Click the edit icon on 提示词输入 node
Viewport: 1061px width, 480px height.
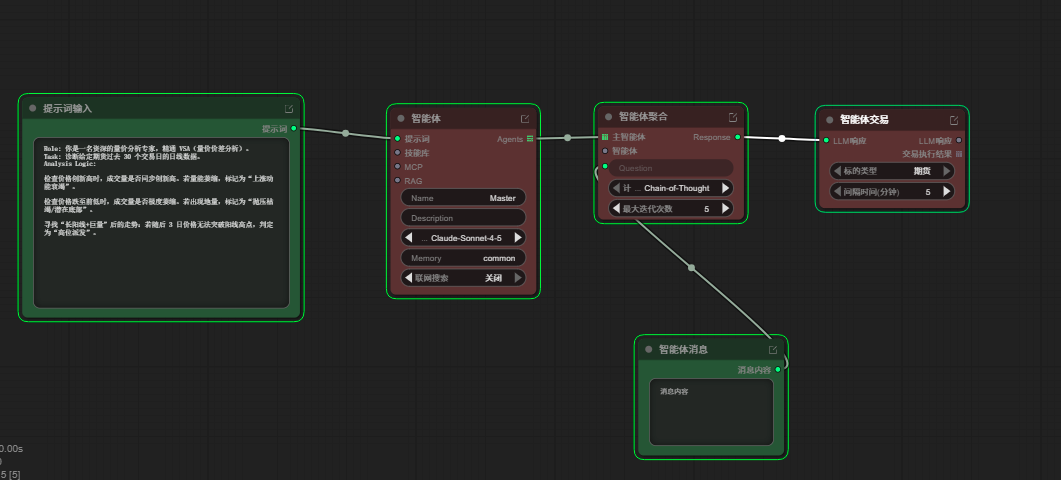[x=289, y=109]
